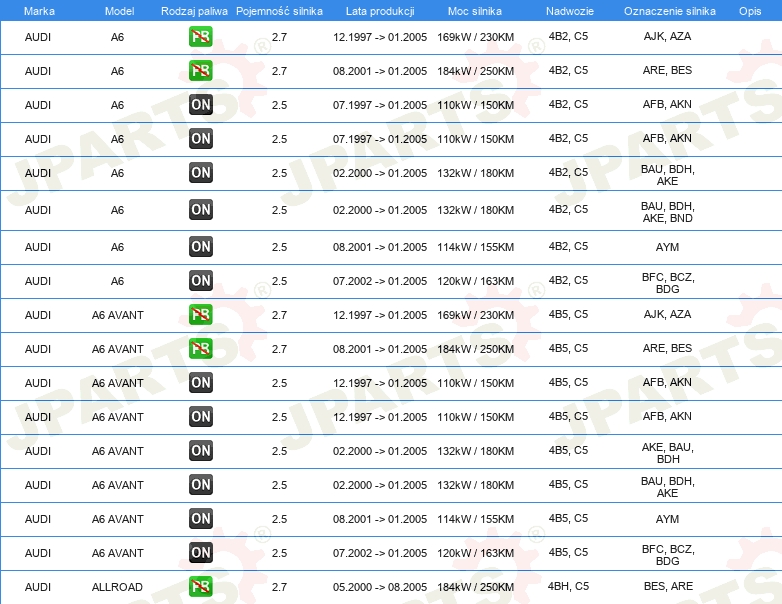Click AJK, AZA in the 4B5 row

pyautogui.click(x=667, y=314)
